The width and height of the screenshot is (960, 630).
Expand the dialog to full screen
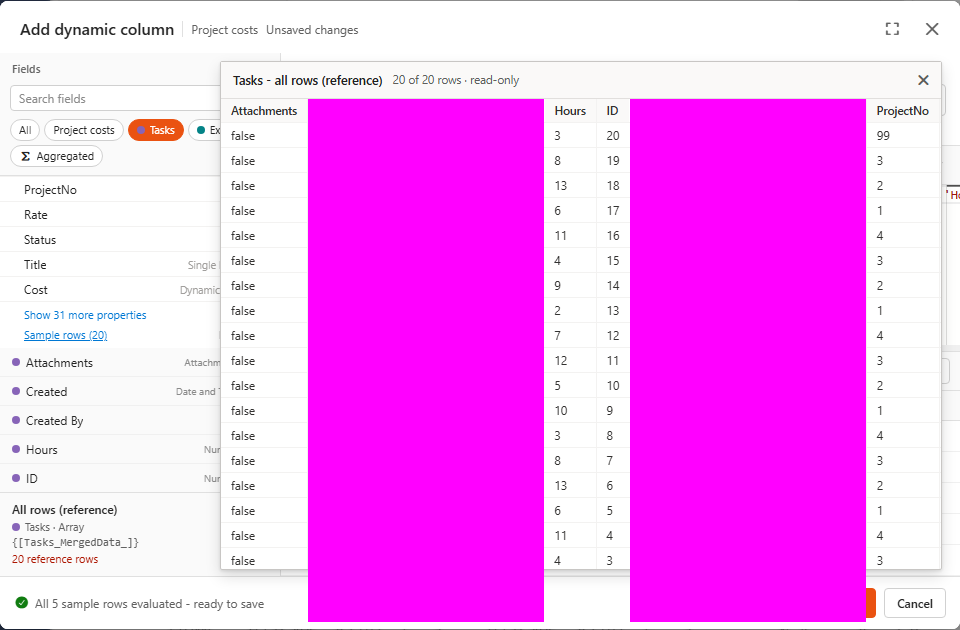(892, 29)
